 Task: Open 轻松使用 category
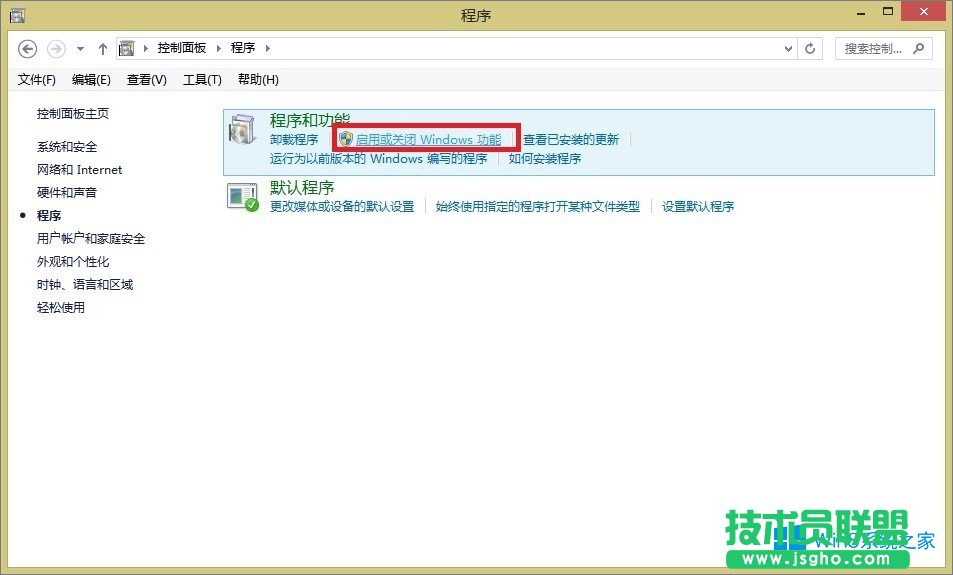[61, 308]
